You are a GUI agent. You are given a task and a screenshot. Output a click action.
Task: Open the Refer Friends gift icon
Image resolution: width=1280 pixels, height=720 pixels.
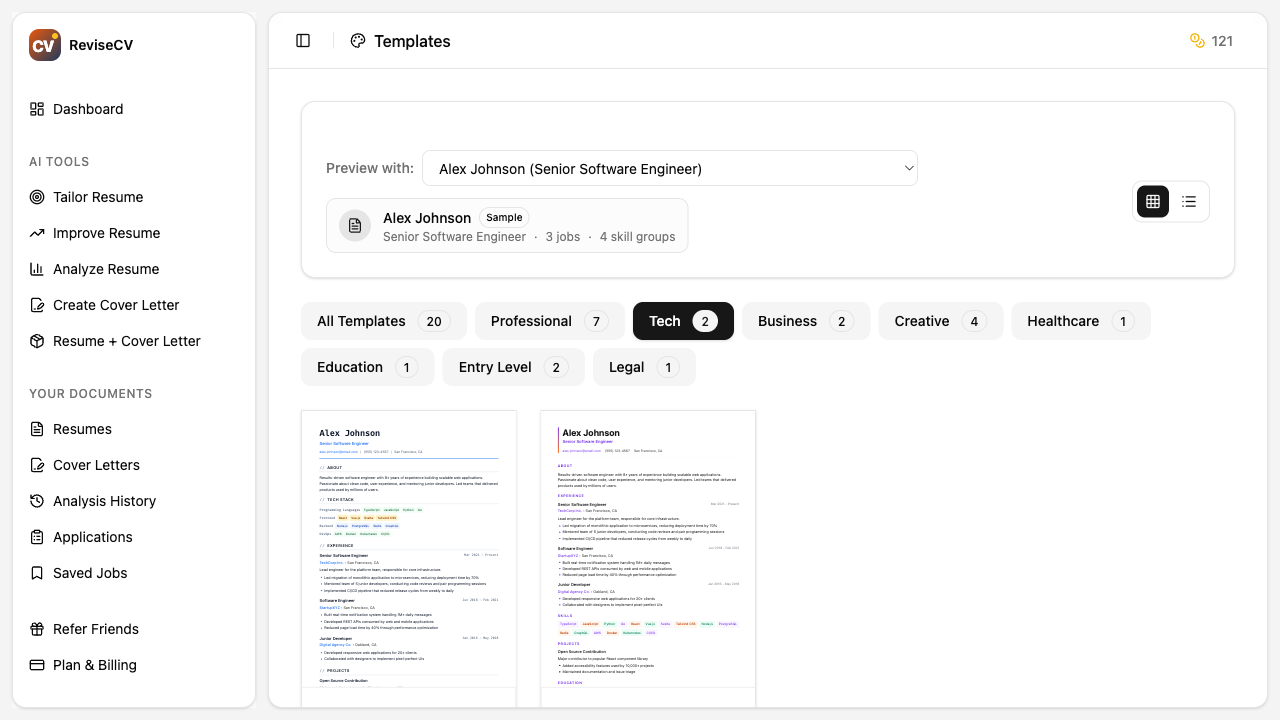point(36,629)
